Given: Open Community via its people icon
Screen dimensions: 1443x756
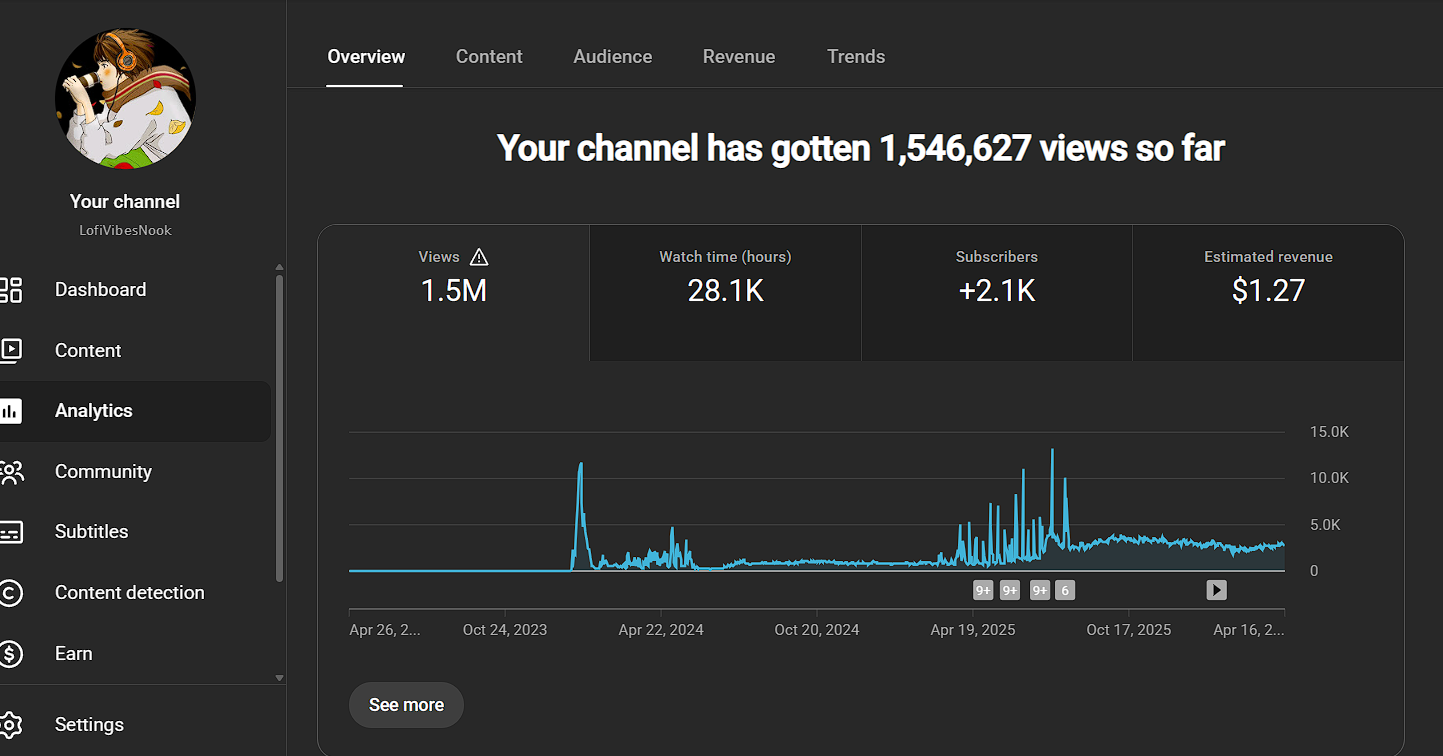Looking at the screenshot, I should (x=11, y=472).
